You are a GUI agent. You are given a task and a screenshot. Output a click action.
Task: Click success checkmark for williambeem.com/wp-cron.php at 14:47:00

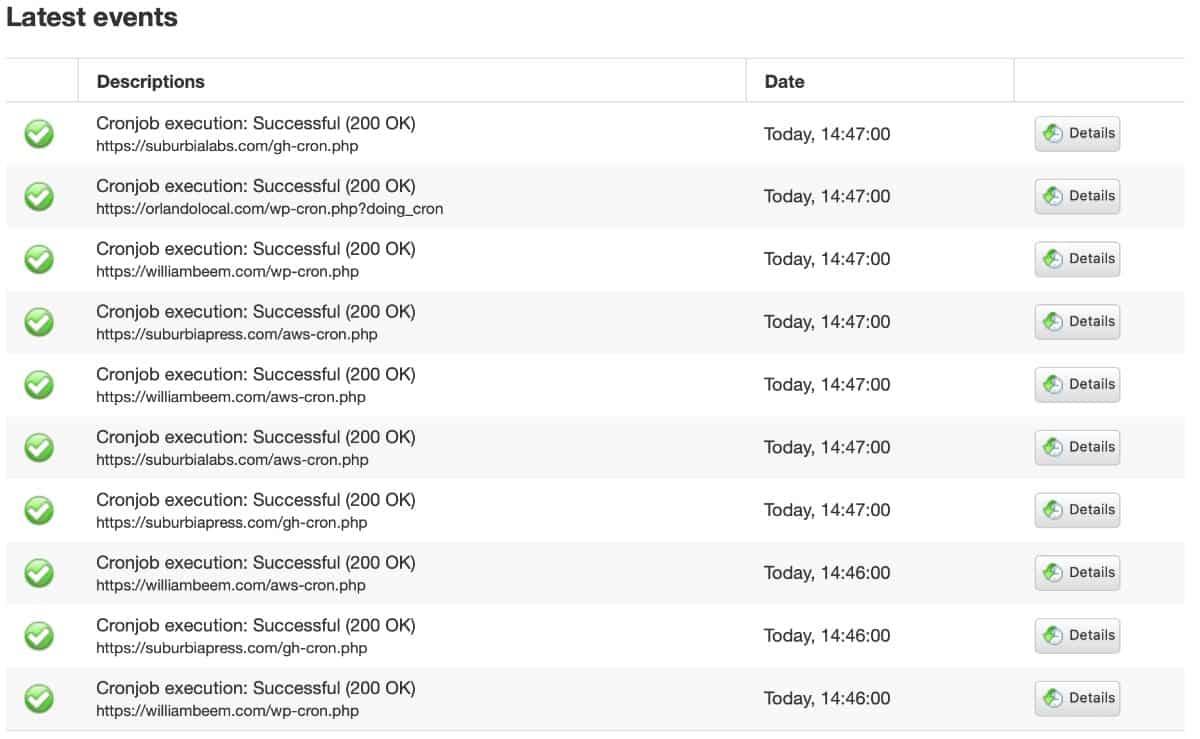39,260
